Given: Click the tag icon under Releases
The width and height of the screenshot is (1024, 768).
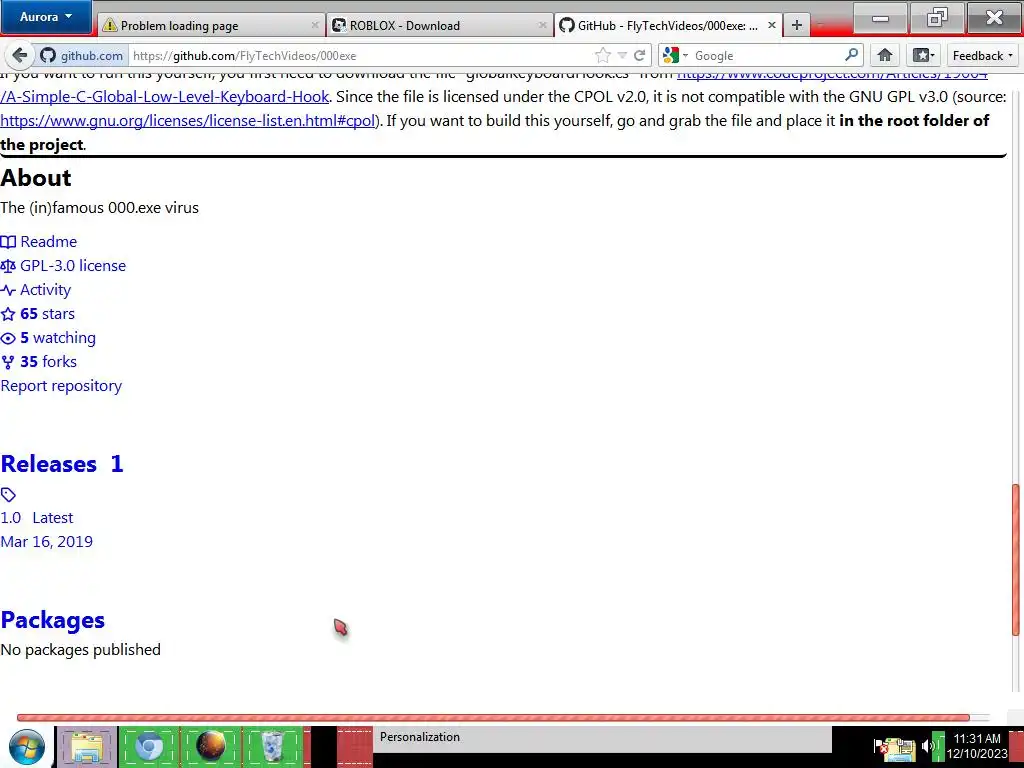Looking at the screenshot, I should [x=8, y=495].
